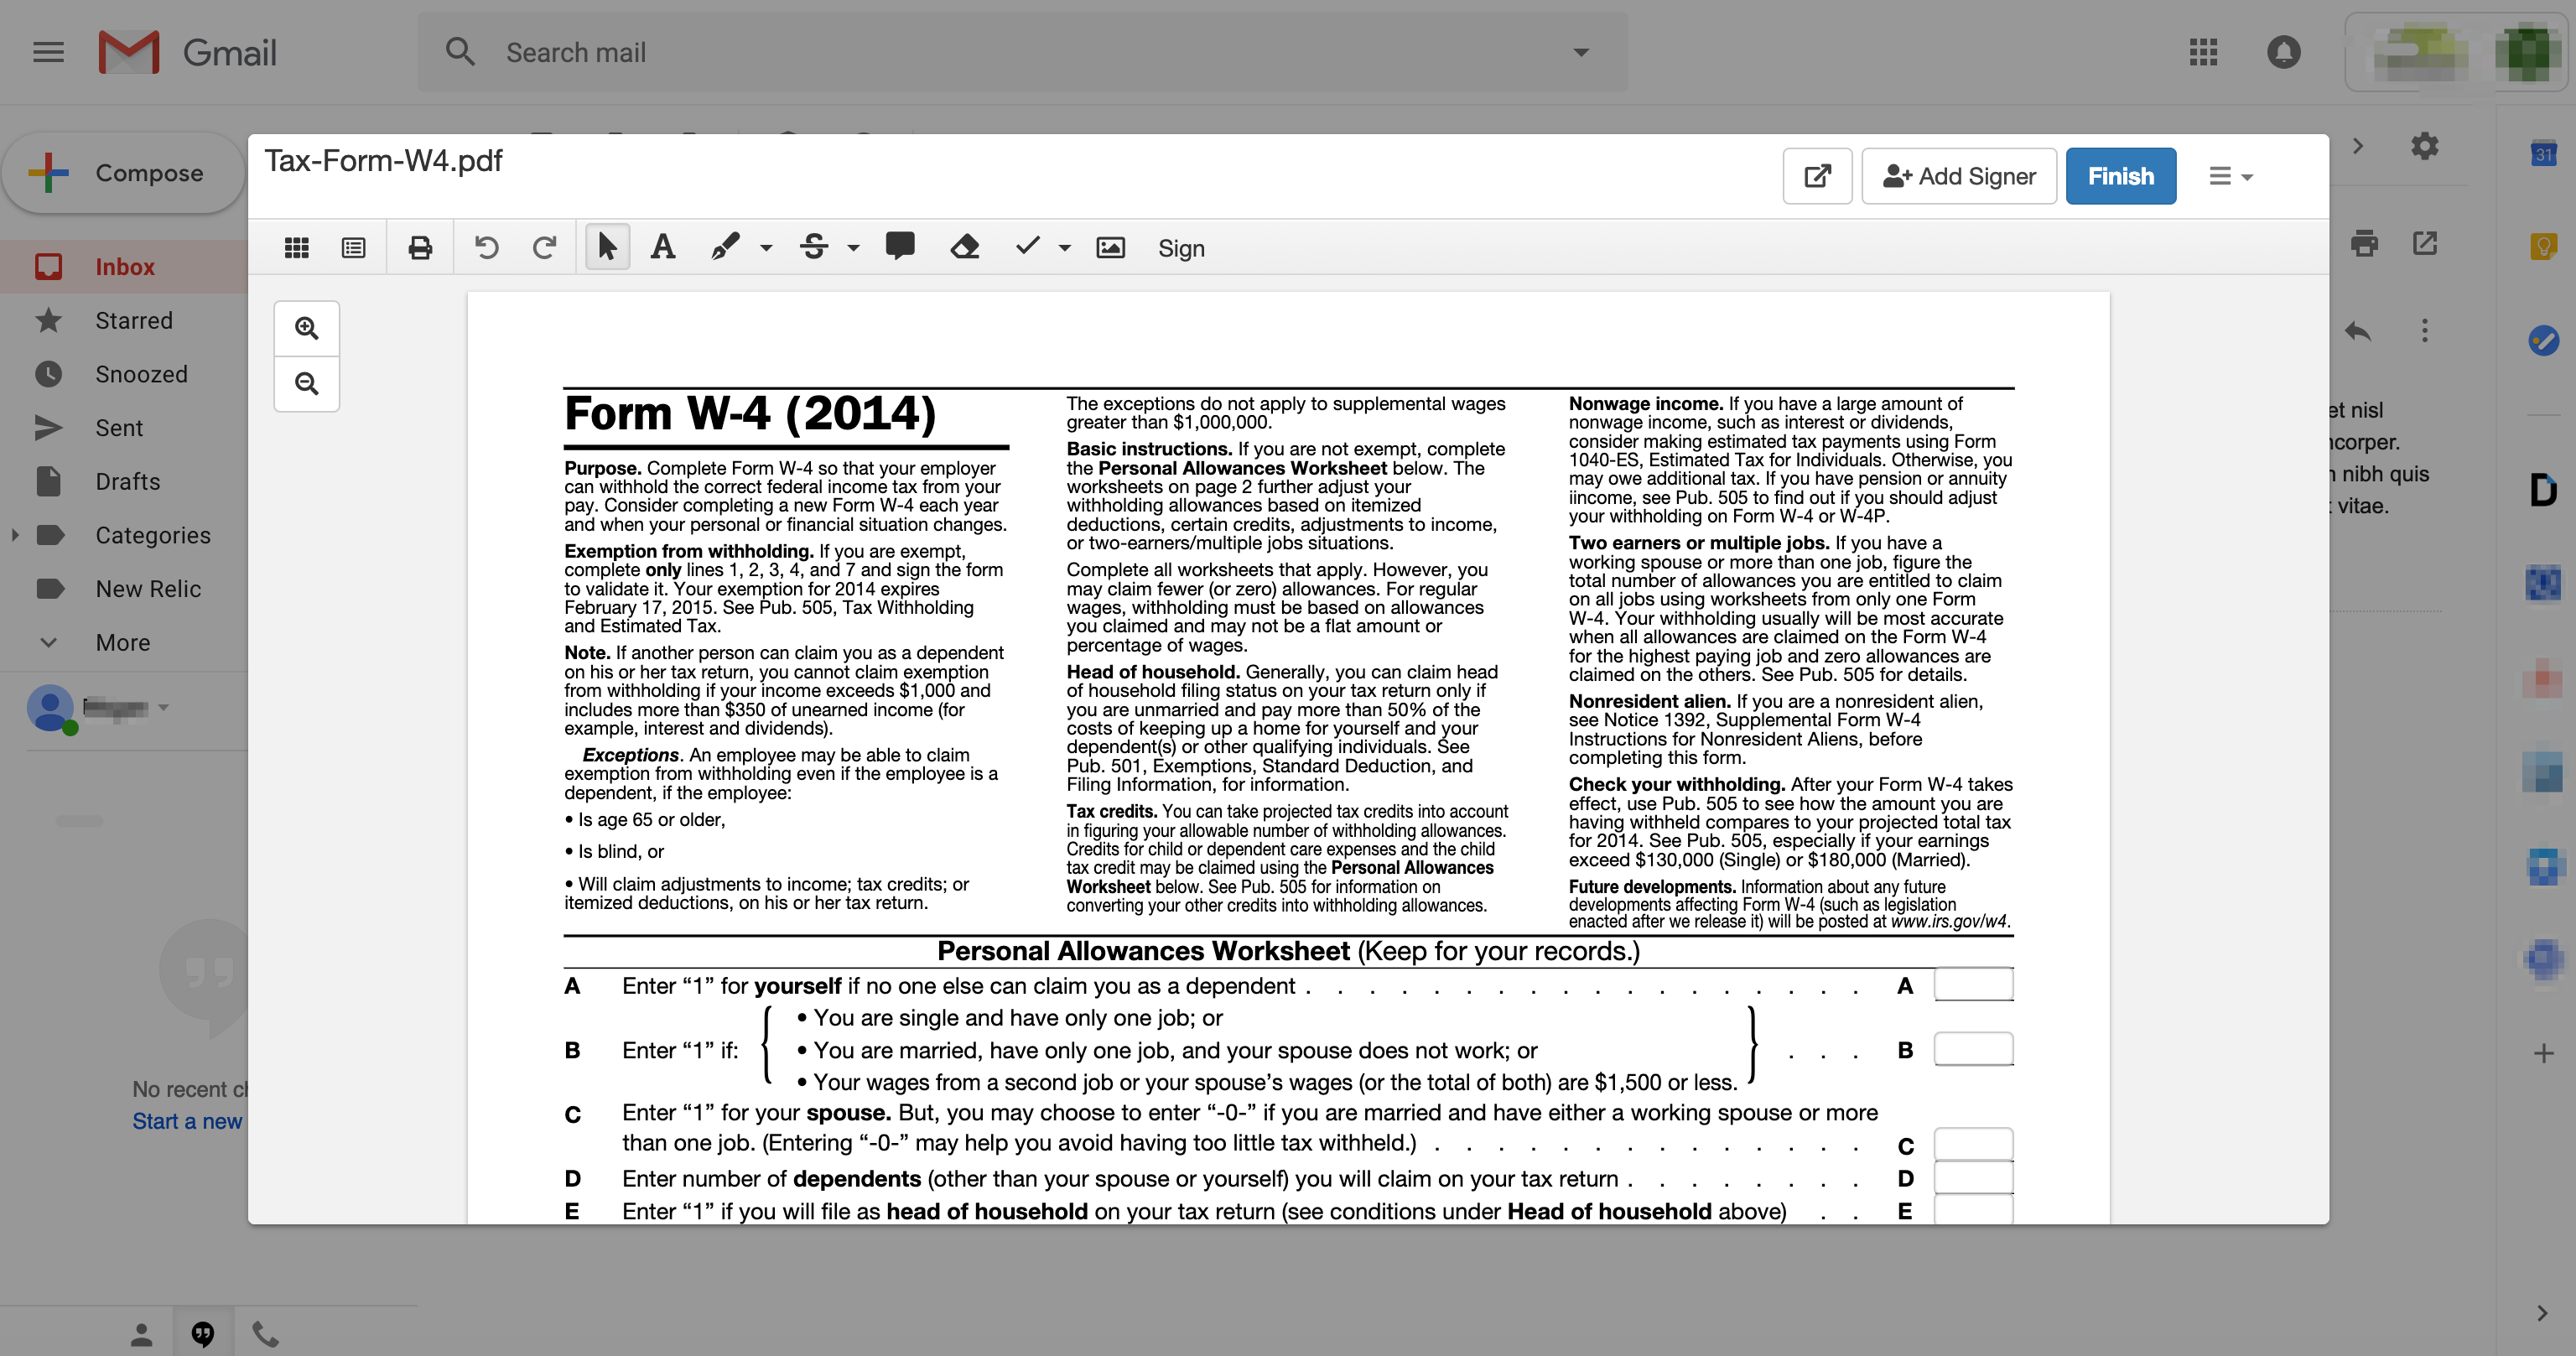This screenshot has width=2576, height=1356.
Task: Click the worksheet line A entry box
Action: pos(1973,985)
